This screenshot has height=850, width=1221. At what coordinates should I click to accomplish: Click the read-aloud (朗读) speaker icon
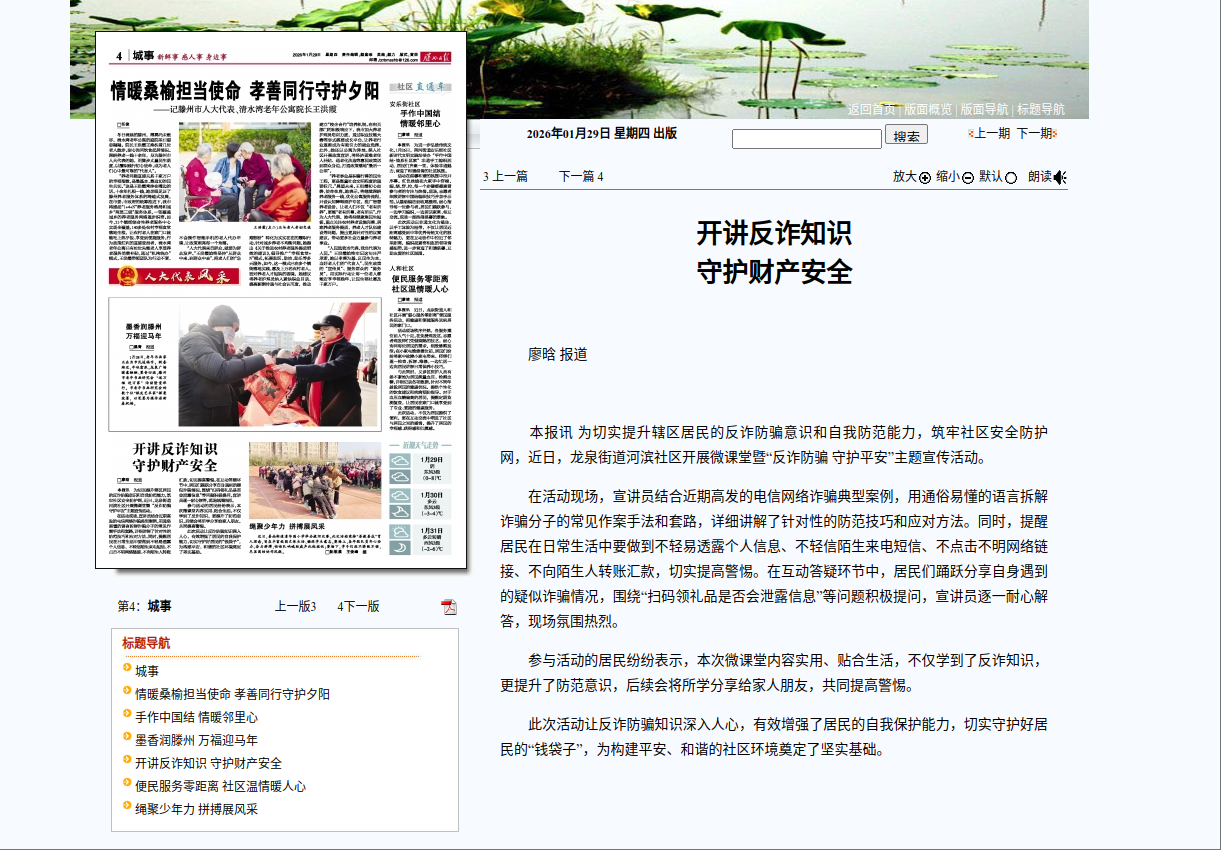click(1059, 178)
